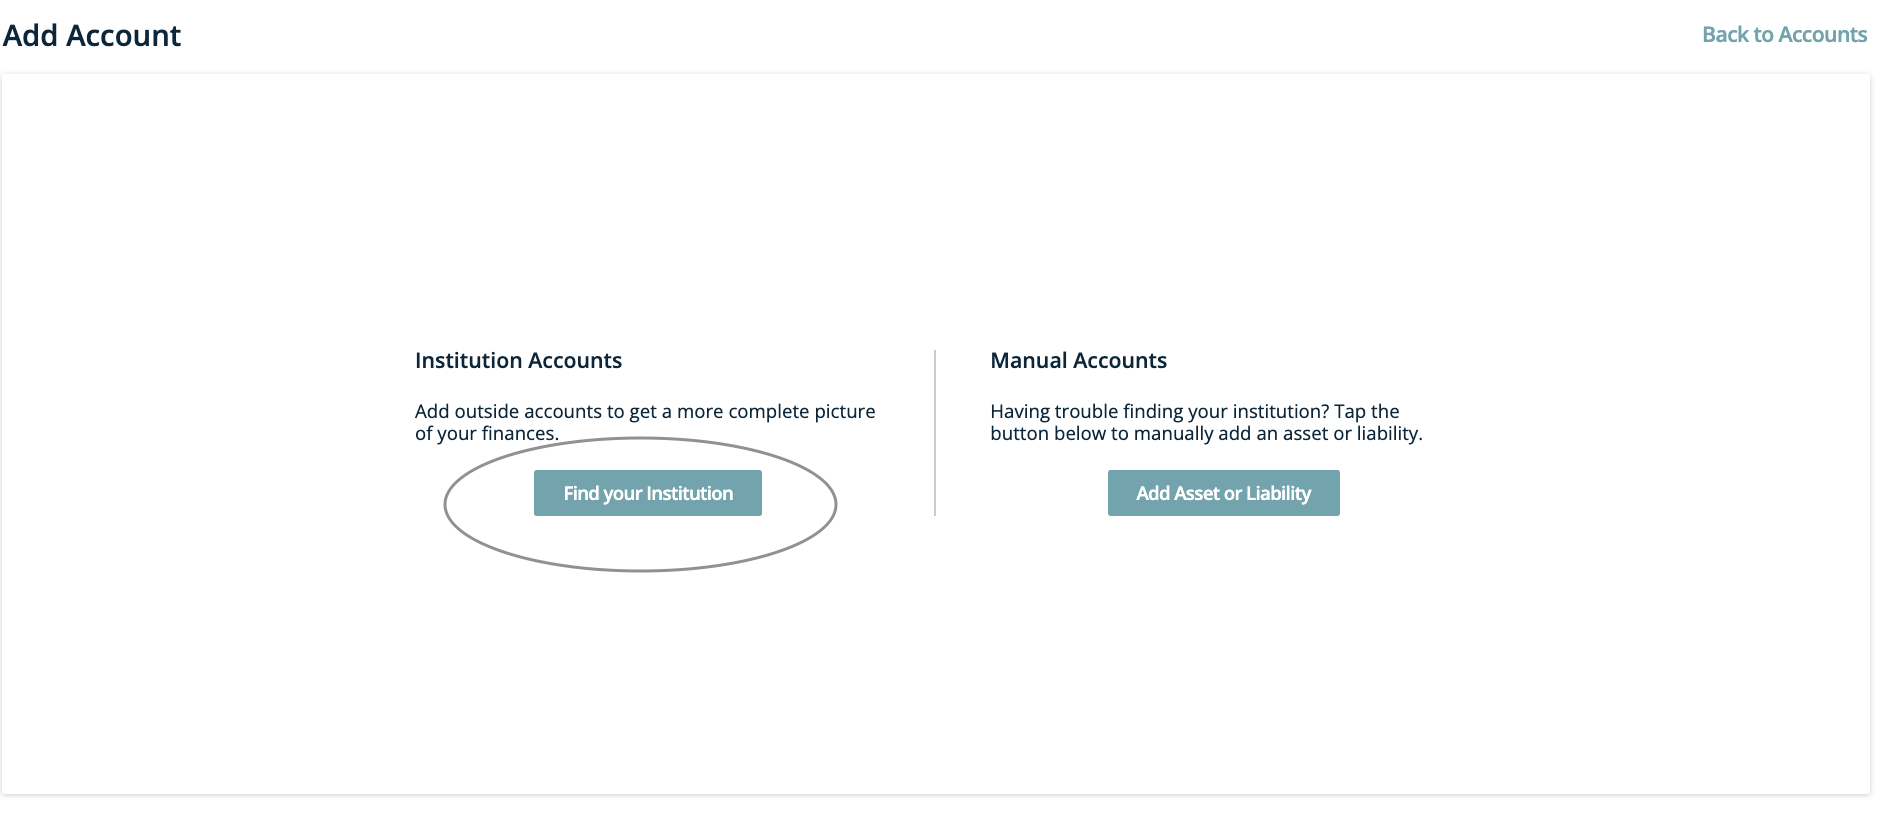Viewport: 1880px width, 816px height.
Task: Click the vertical divider between account sections
Action: click(935, 432)
